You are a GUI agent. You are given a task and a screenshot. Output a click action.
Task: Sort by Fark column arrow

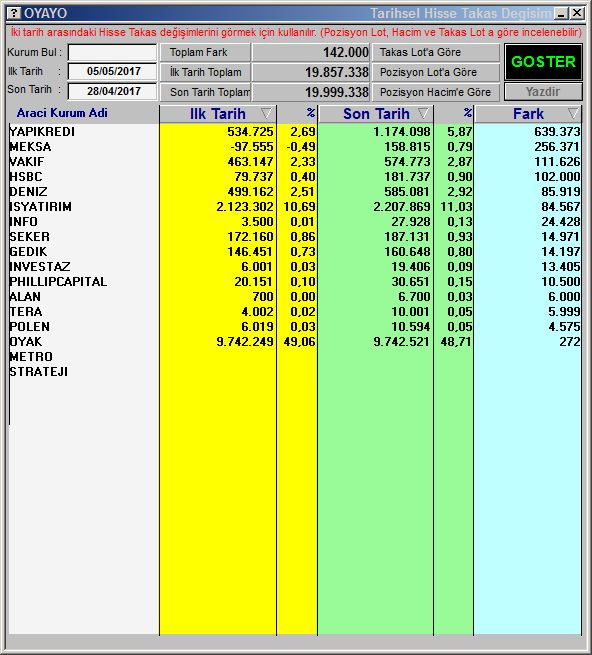(573, 113)
